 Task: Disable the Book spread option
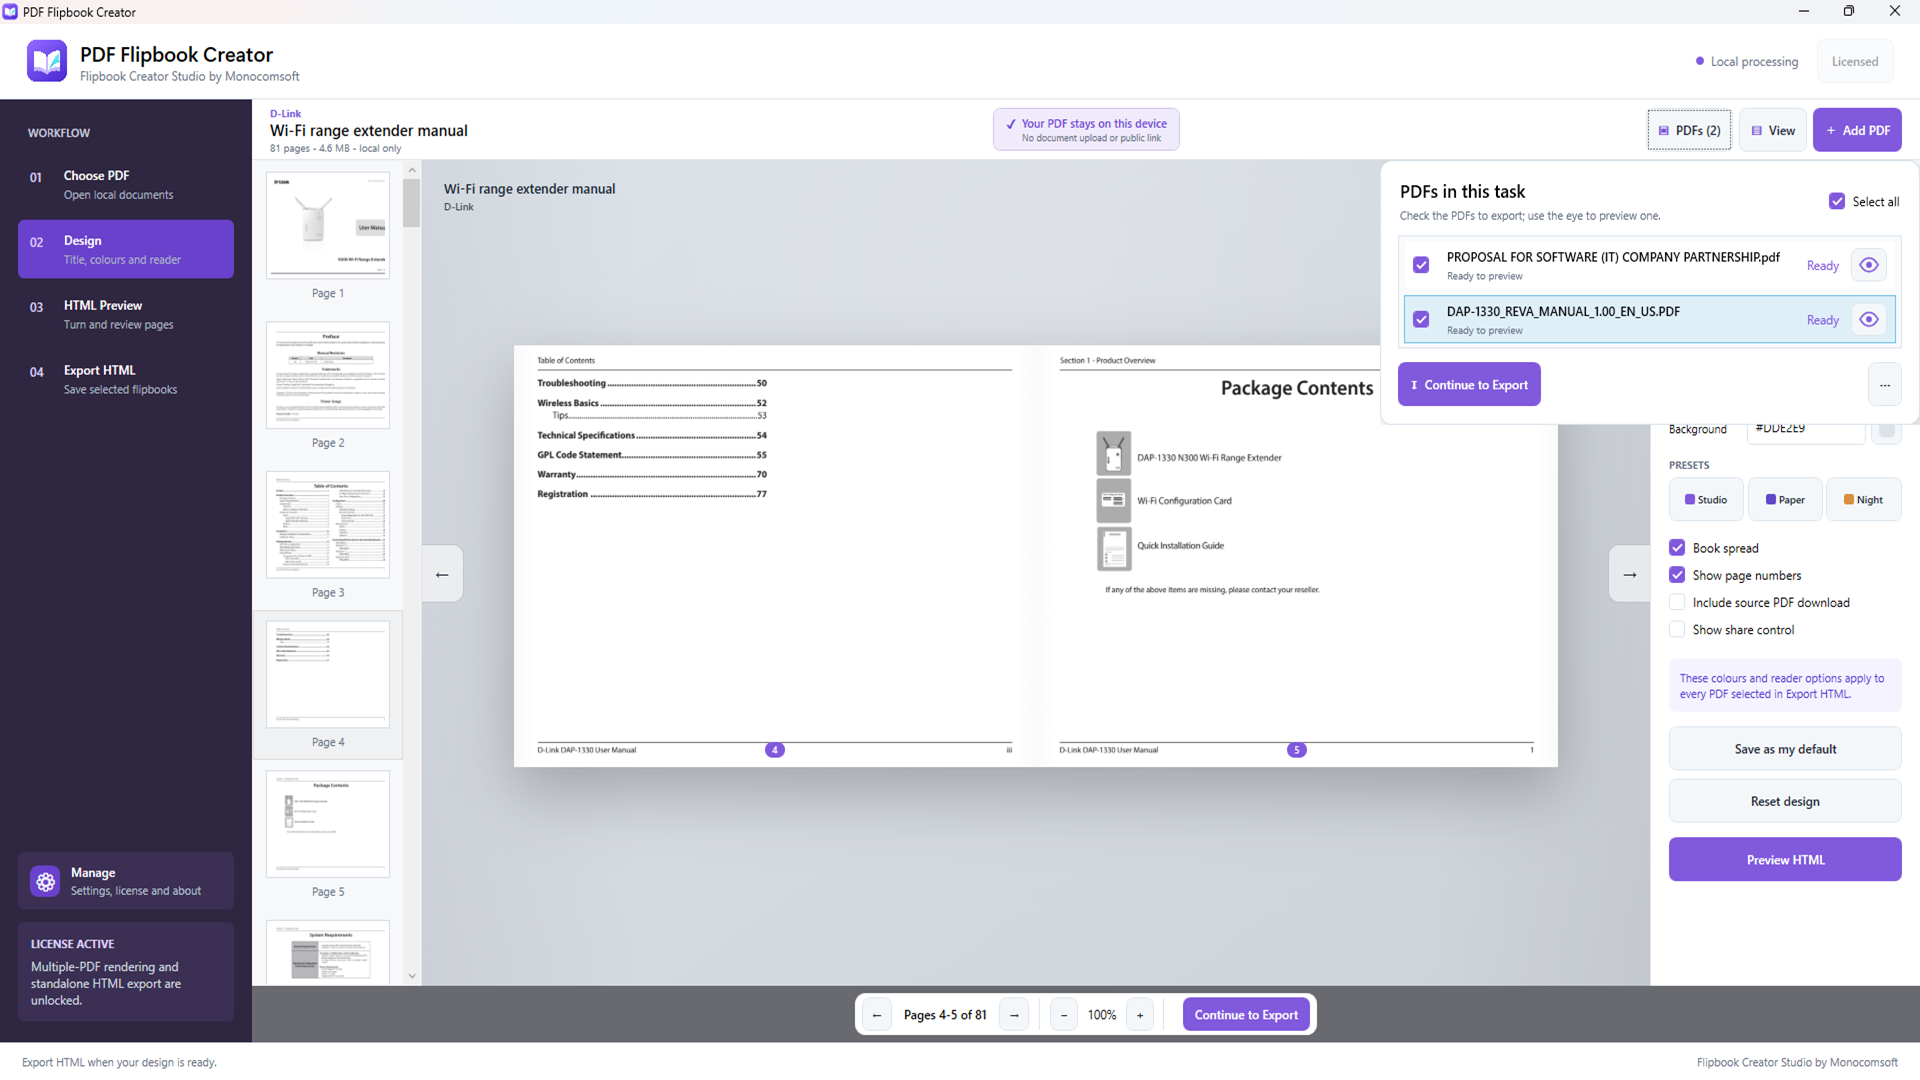[x=1677, y=548]
